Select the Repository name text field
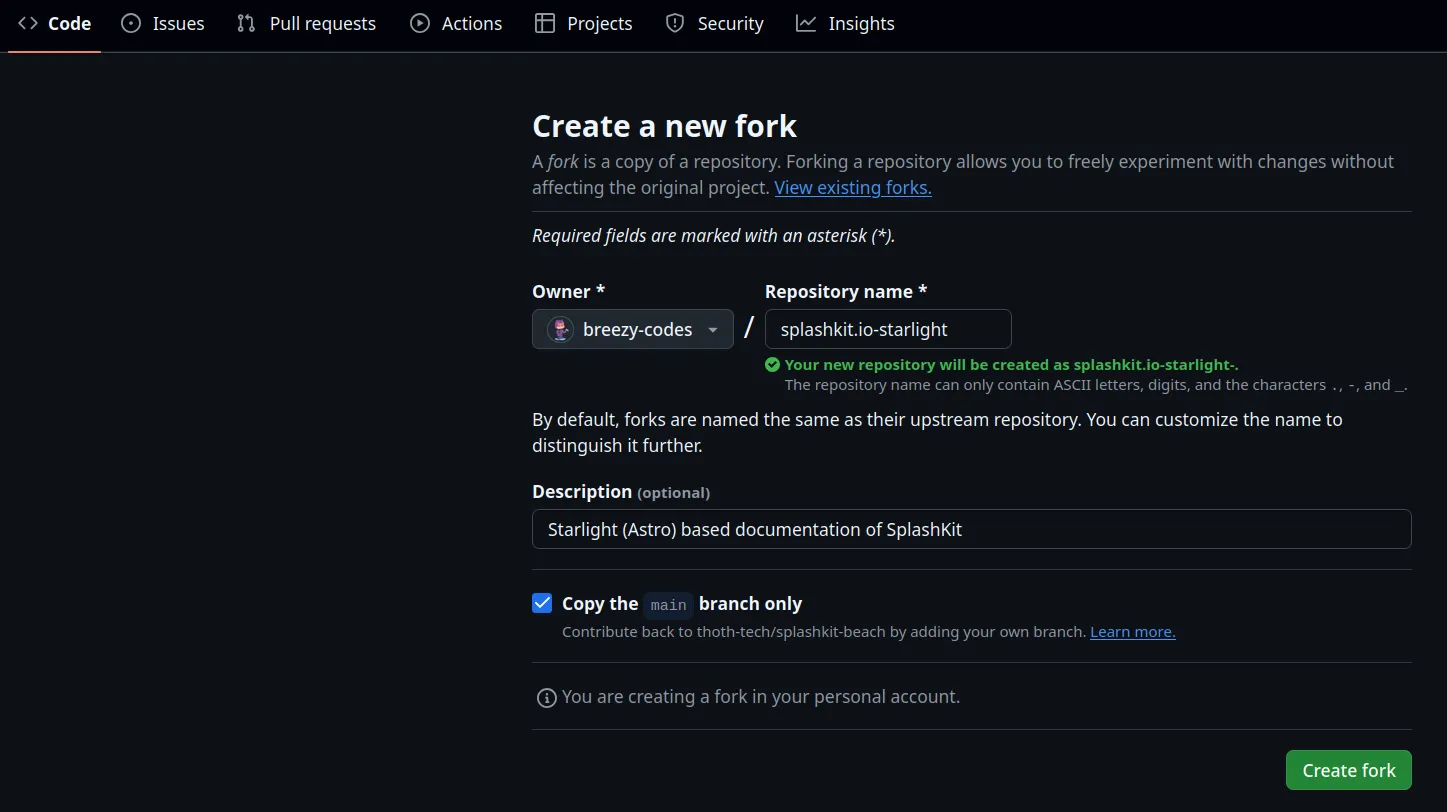 (x=887, y=329)
